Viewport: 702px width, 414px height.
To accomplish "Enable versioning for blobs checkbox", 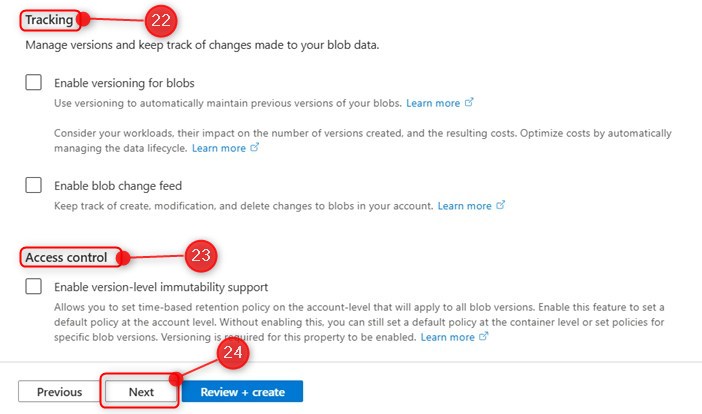I will [x=34, y=83].
